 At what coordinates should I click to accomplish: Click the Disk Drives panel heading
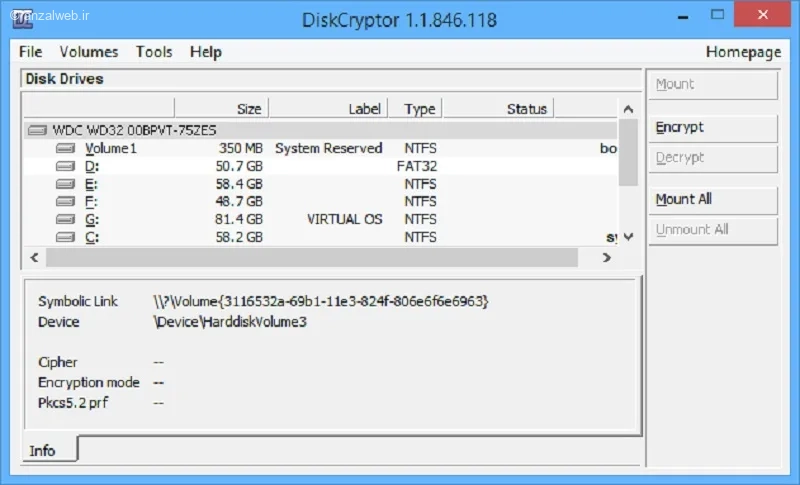[64, 79]
